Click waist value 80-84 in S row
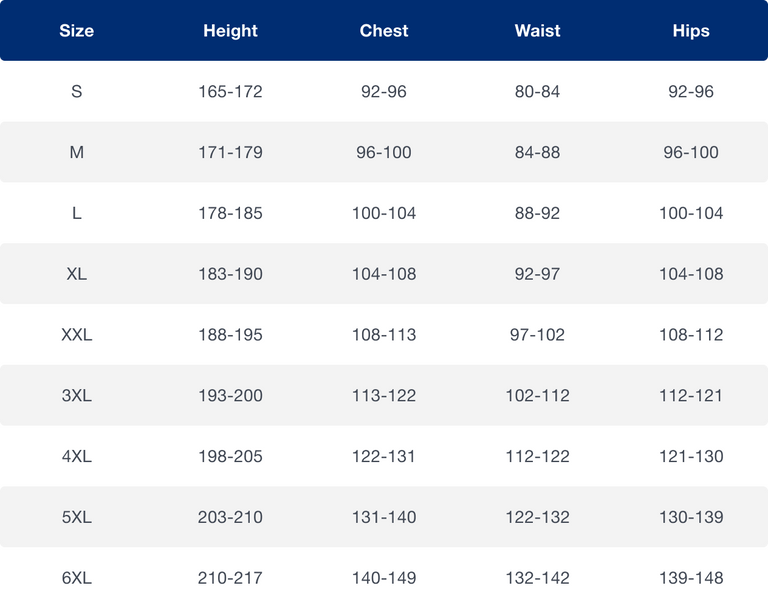This screenshot has width=768, height=608. [x=537, y=92]
